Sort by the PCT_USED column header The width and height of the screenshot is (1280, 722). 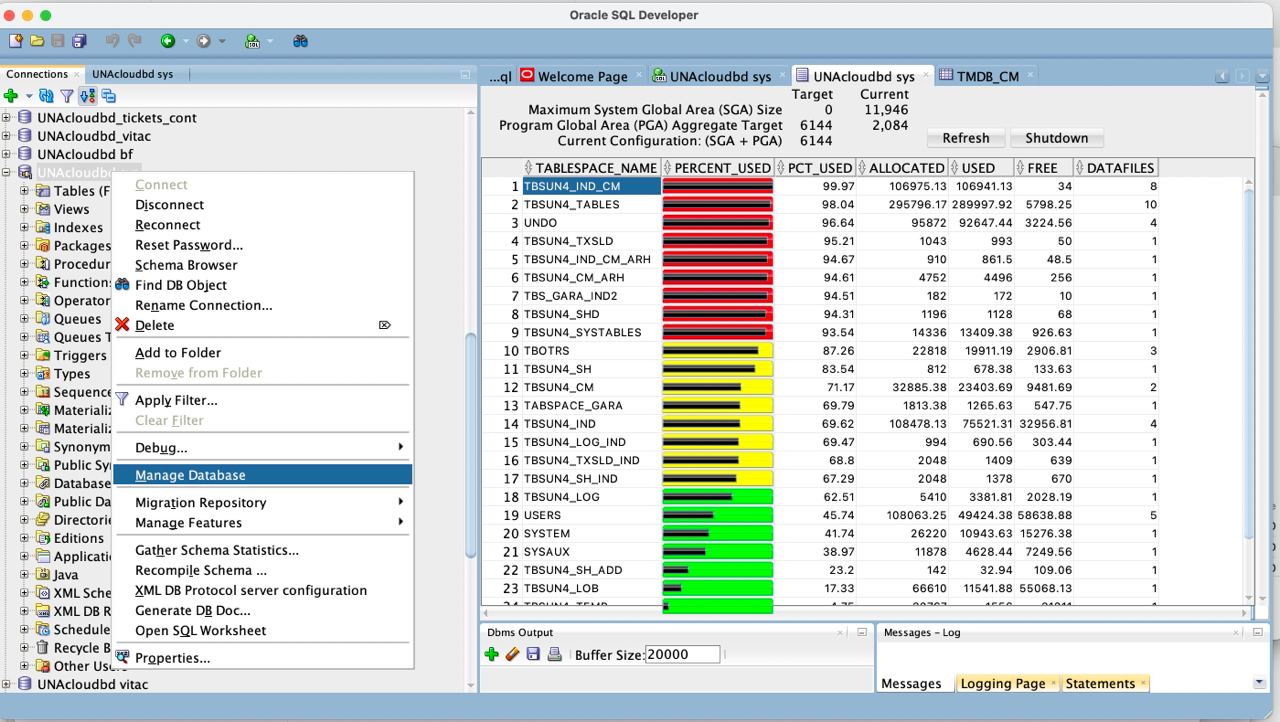tap(816, 168)
